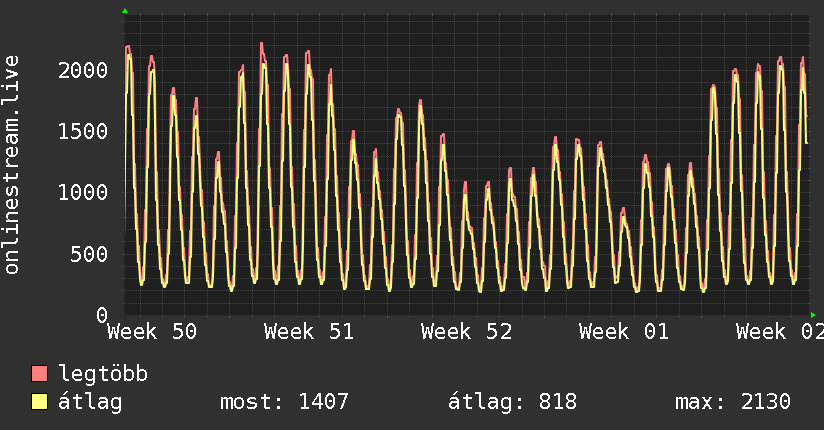Click the onlinestream.live vertical axis title

coord(12,165)
